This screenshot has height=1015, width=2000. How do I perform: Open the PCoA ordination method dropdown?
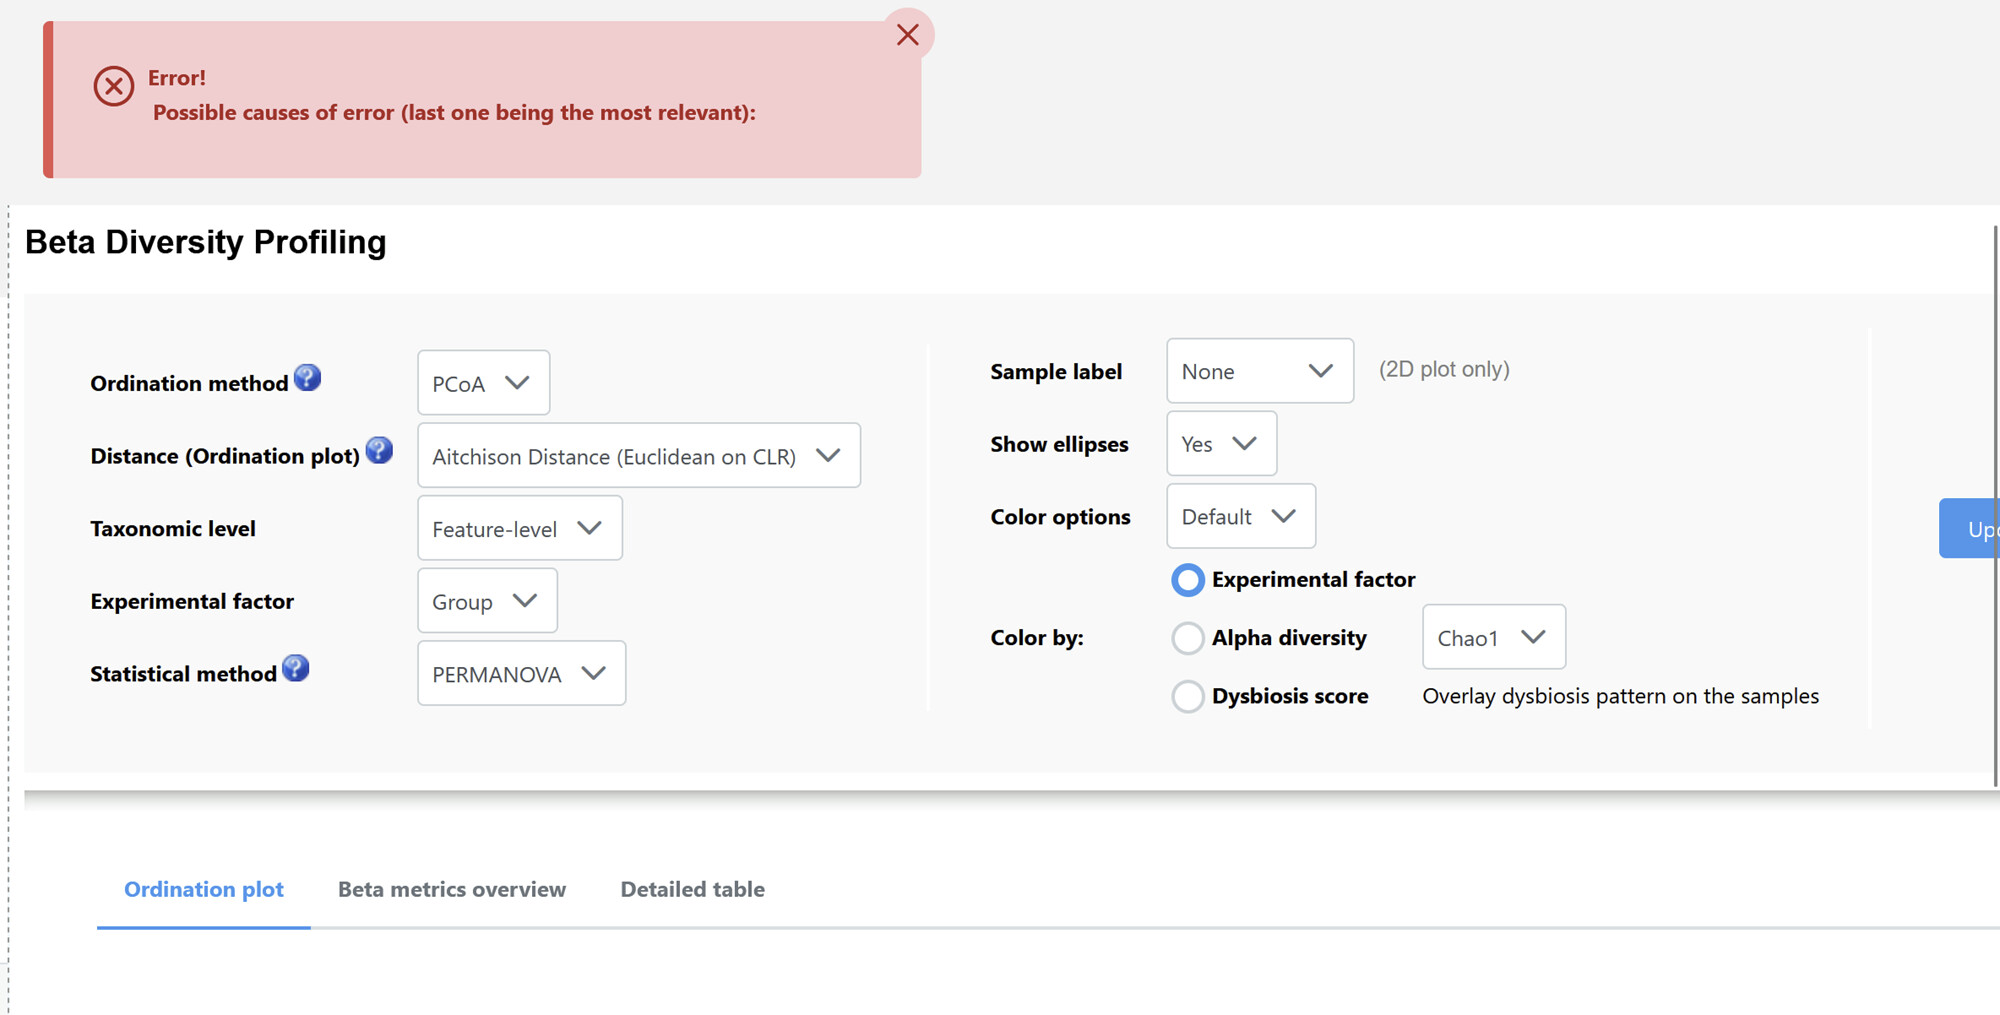(x=484, y=383)
